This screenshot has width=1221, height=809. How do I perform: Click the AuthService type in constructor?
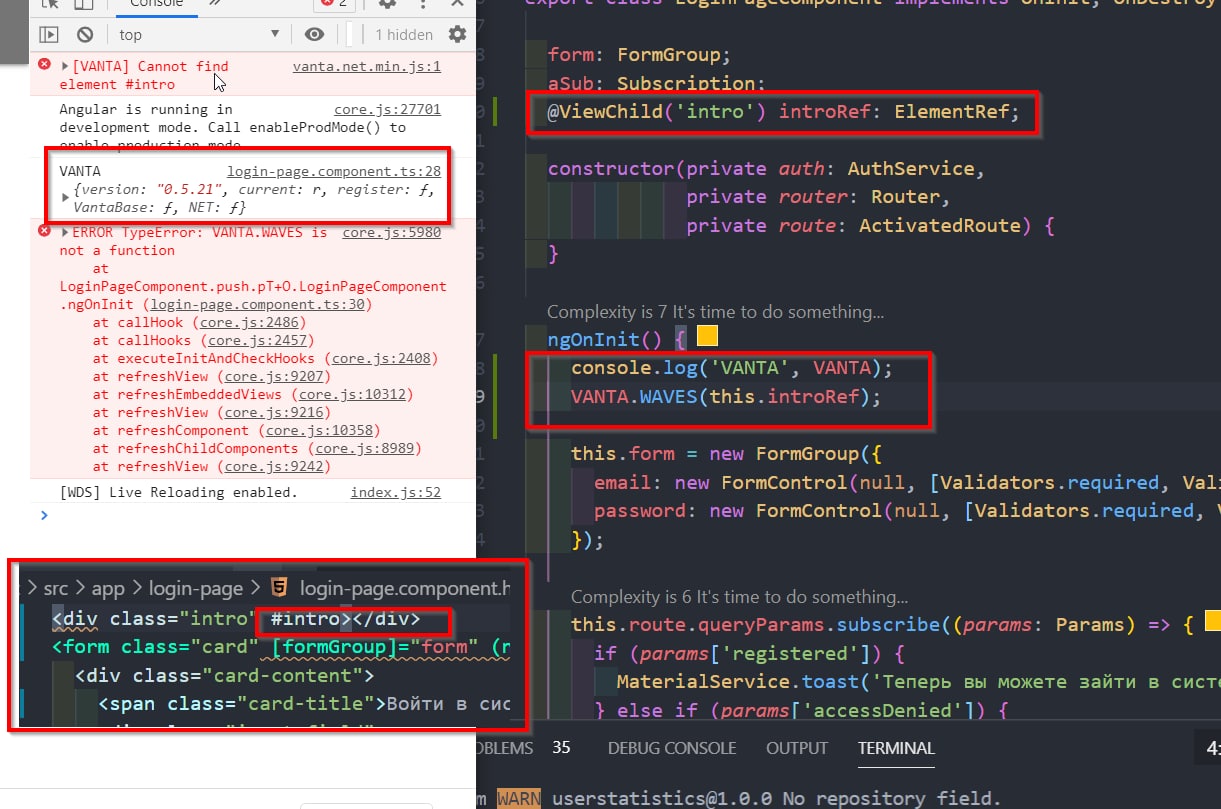(x=911, y=168)
